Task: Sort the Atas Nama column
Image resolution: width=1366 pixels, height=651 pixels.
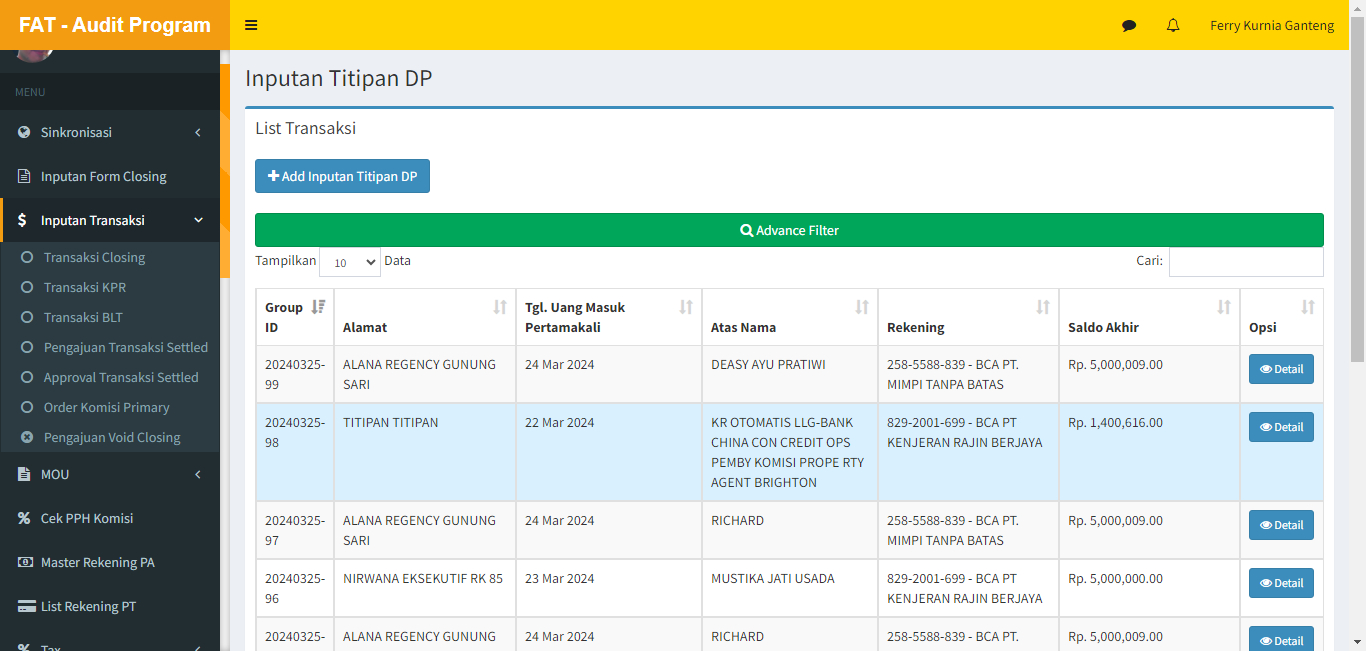Action: point(861,307)
